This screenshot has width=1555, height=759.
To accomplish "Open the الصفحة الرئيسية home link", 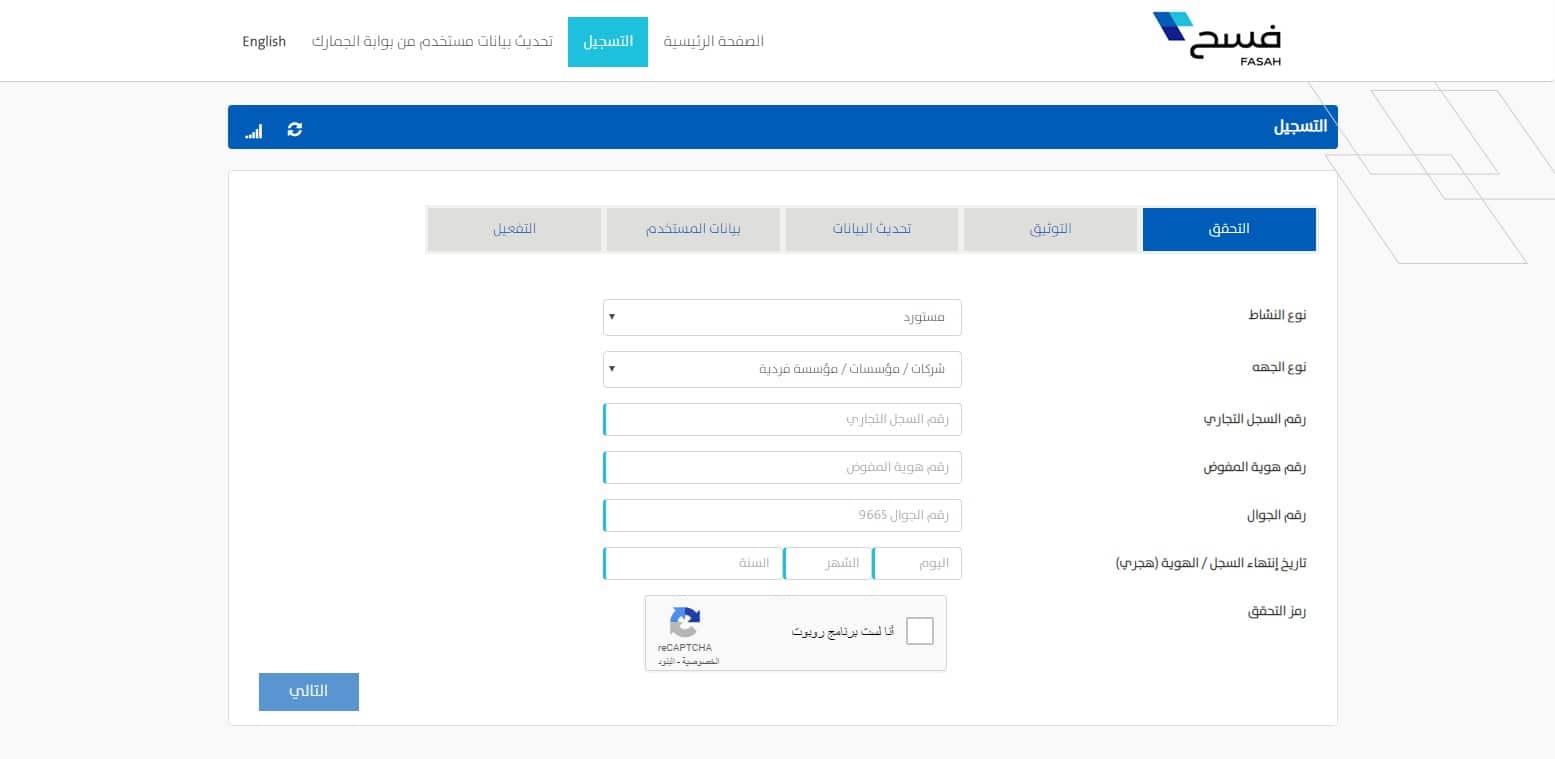I will [713, 42].
